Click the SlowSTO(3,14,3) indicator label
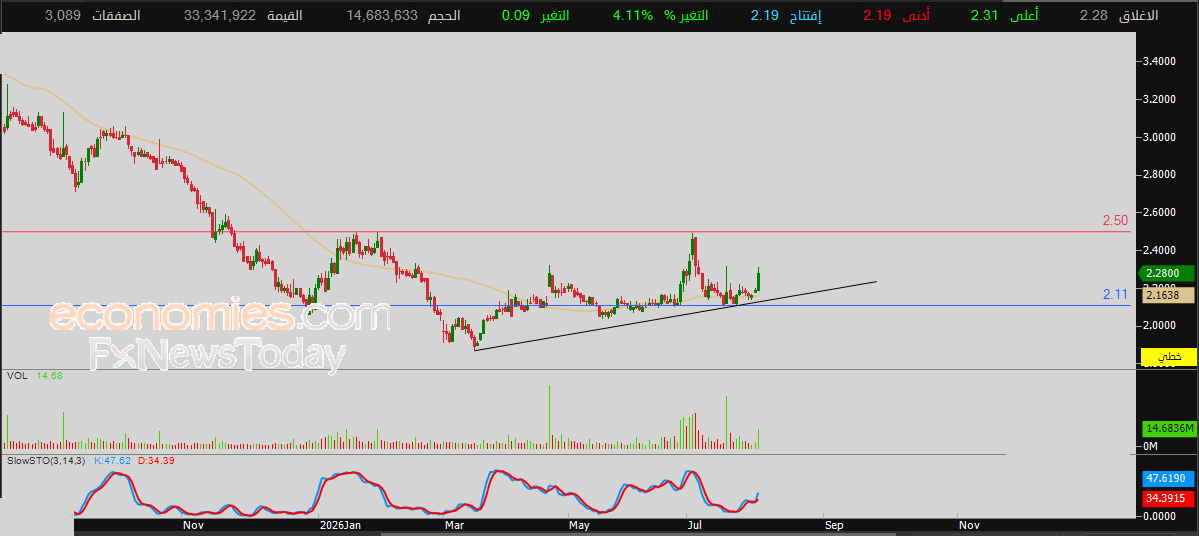This screenshot has height=536, width=1199. pos(47,461)
